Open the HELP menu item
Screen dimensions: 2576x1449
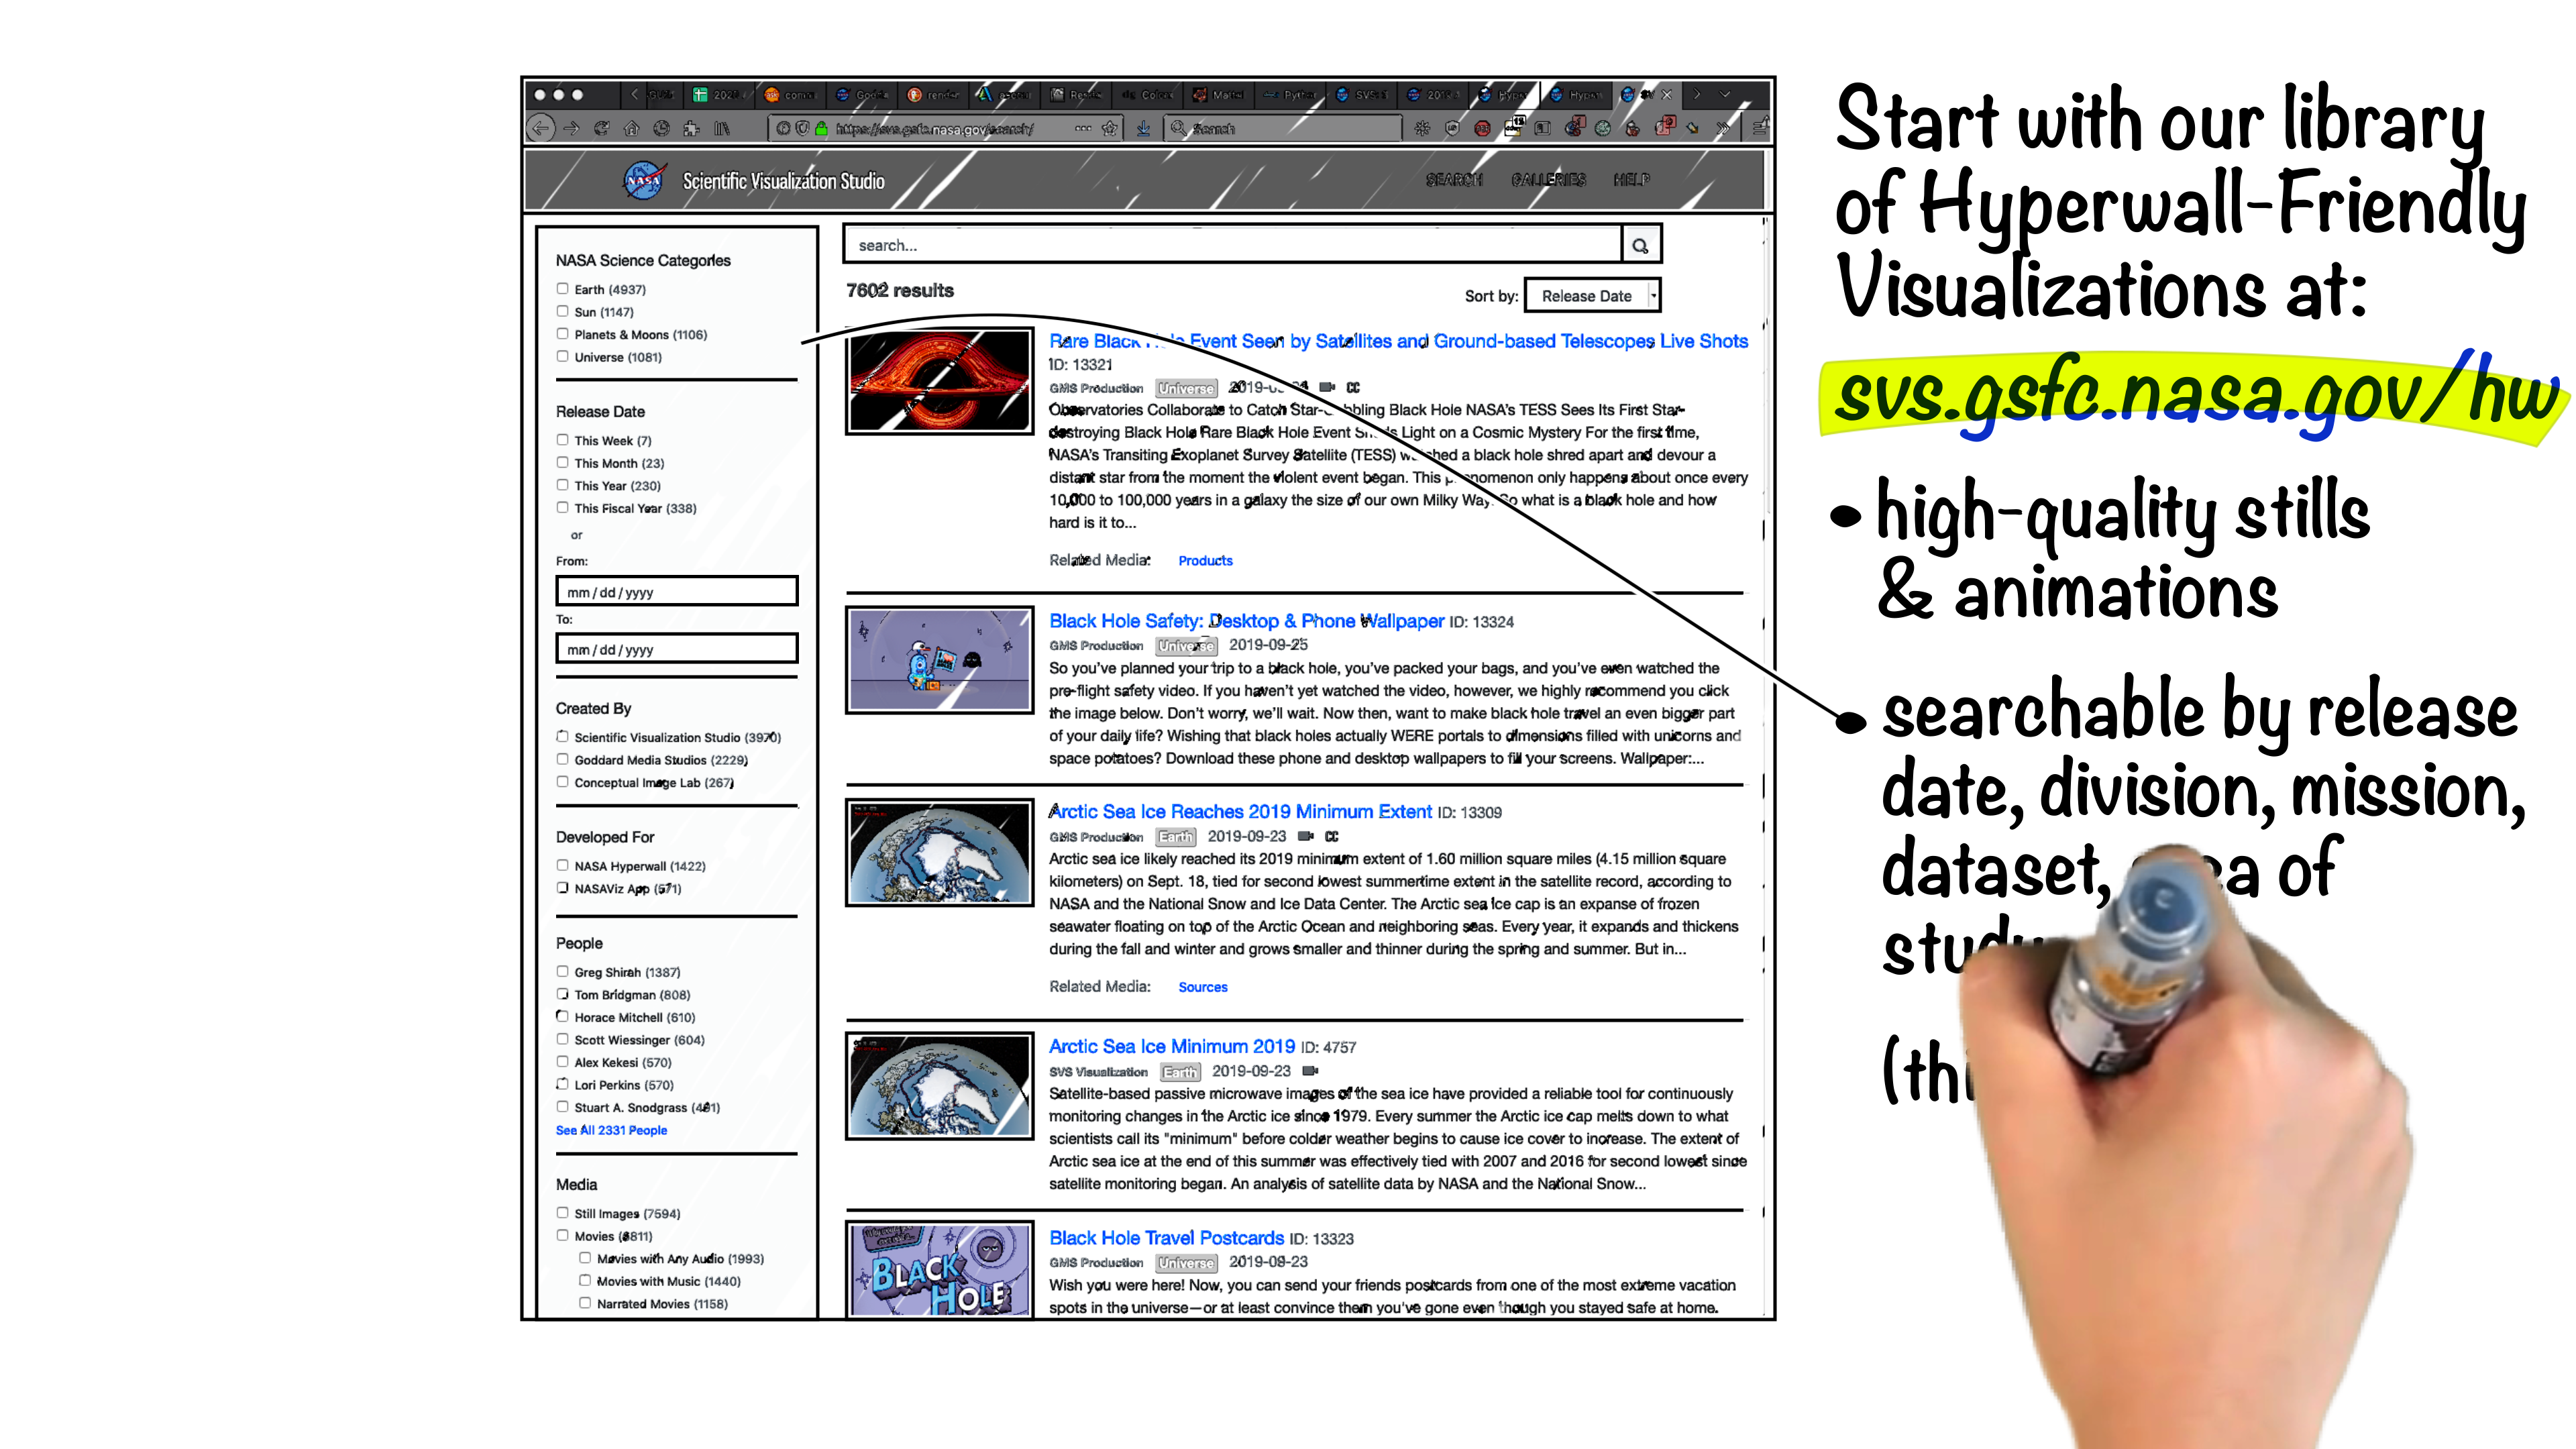pyautogui.click(x=1631, y=180)
